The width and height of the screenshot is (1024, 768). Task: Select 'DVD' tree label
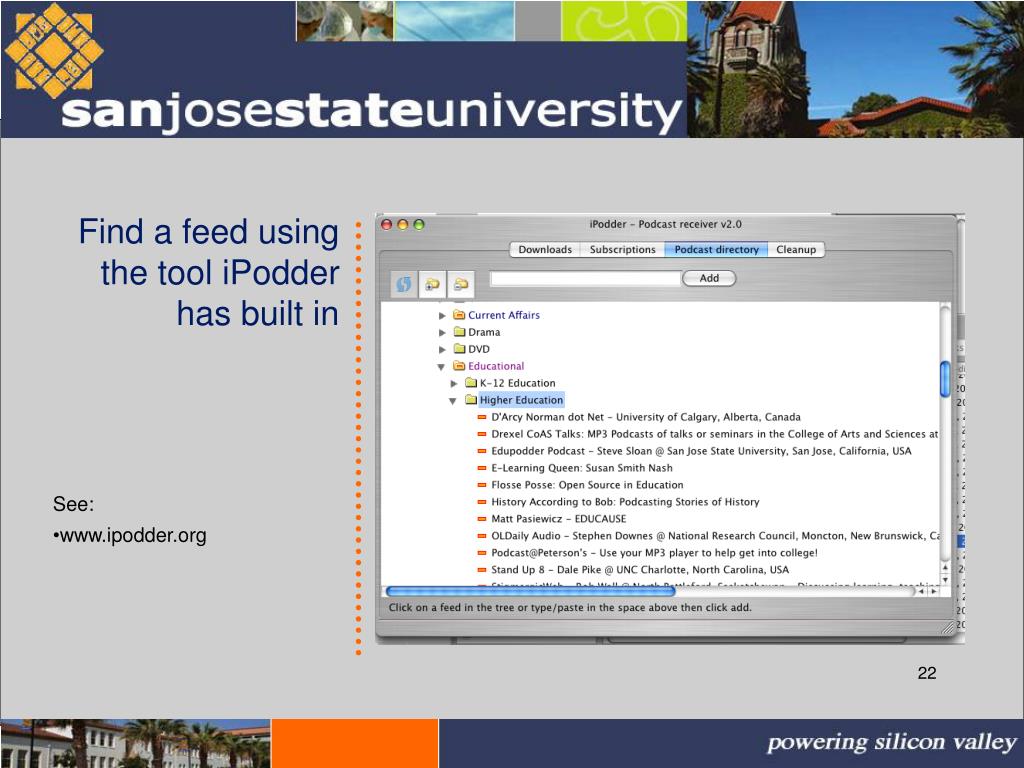[x=479, y=349]
